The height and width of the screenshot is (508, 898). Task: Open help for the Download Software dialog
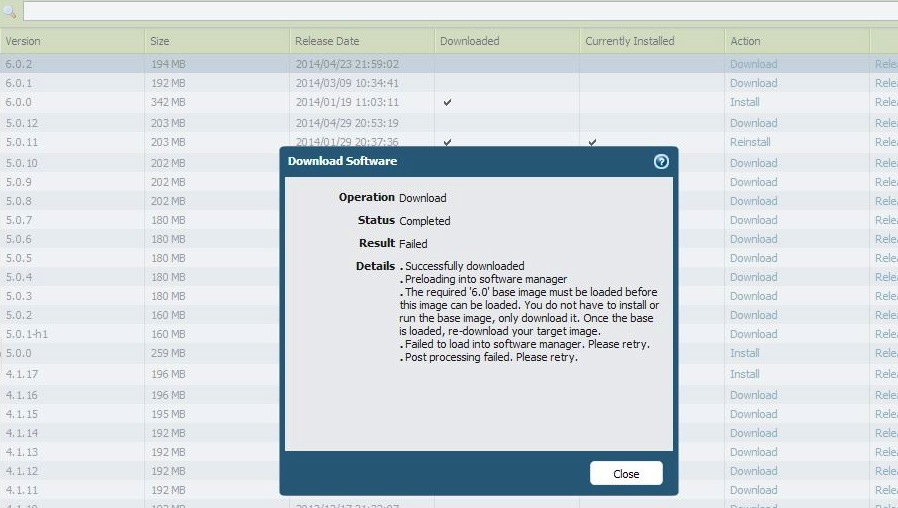(661, 162)
